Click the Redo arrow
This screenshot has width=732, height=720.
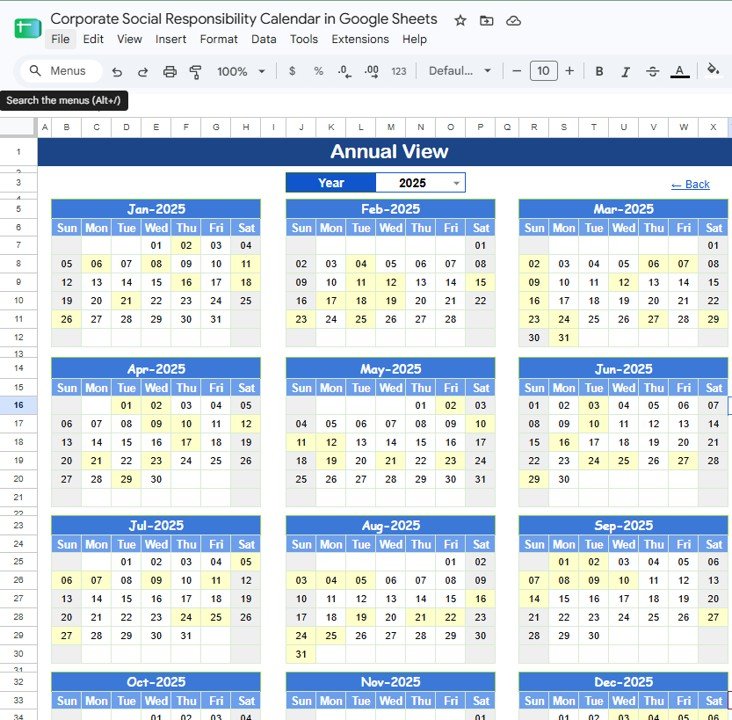[x=143, y=71]
